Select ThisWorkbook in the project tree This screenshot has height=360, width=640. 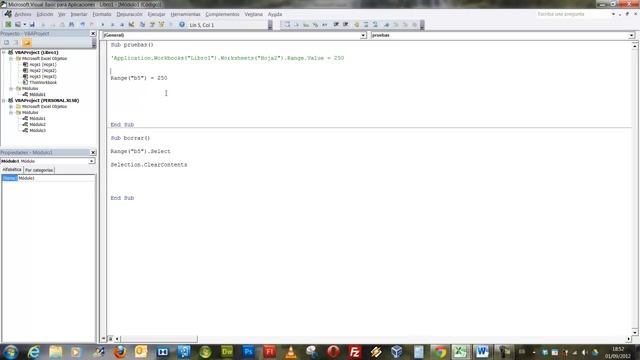[x=43, y=82]
